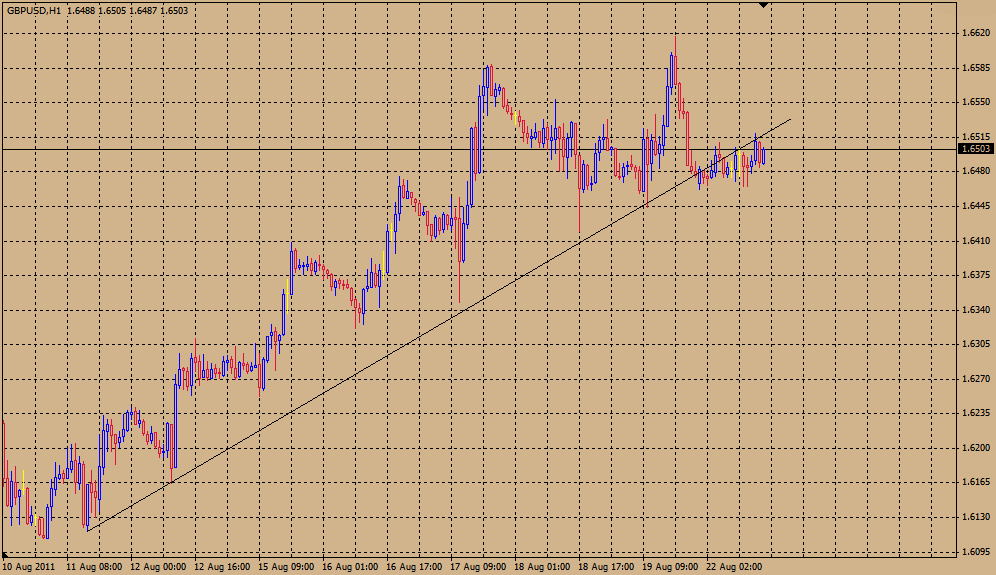Click the 1.6410 price axis label
This screenshot has width=996, height=575.
(976, 241)
